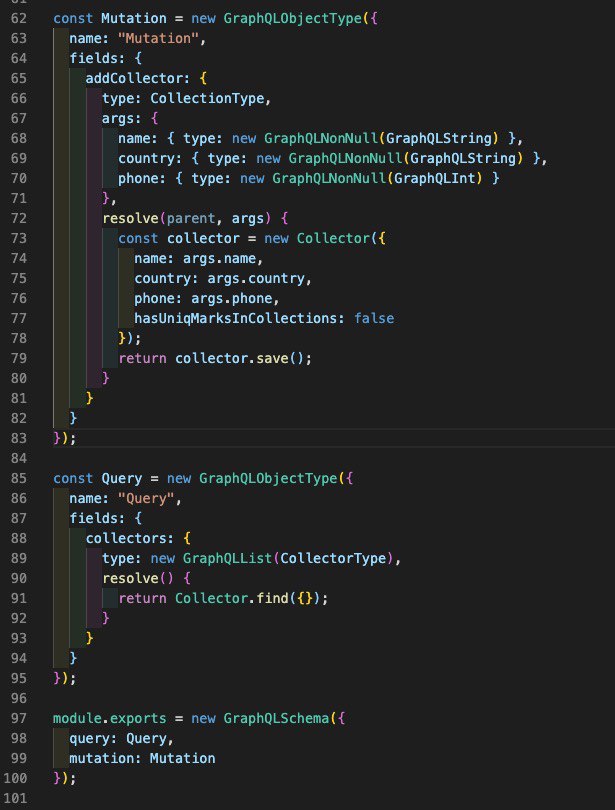Click the phone key on line 70

(138, 178)
